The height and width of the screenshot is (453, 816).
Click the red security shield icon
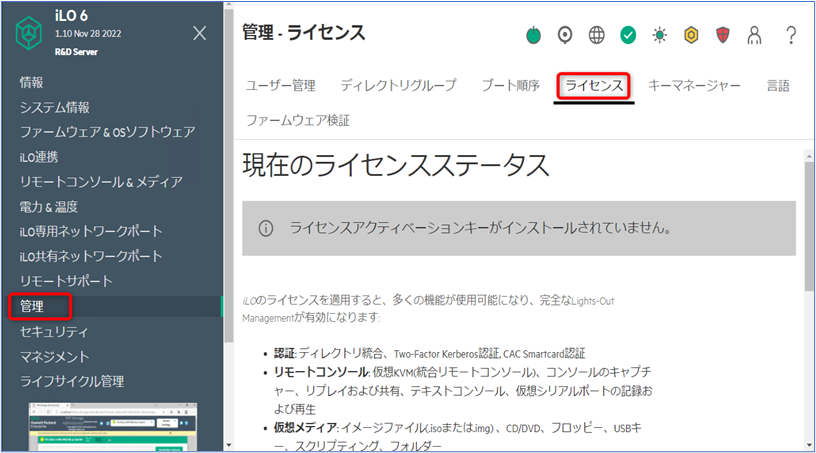723,35
